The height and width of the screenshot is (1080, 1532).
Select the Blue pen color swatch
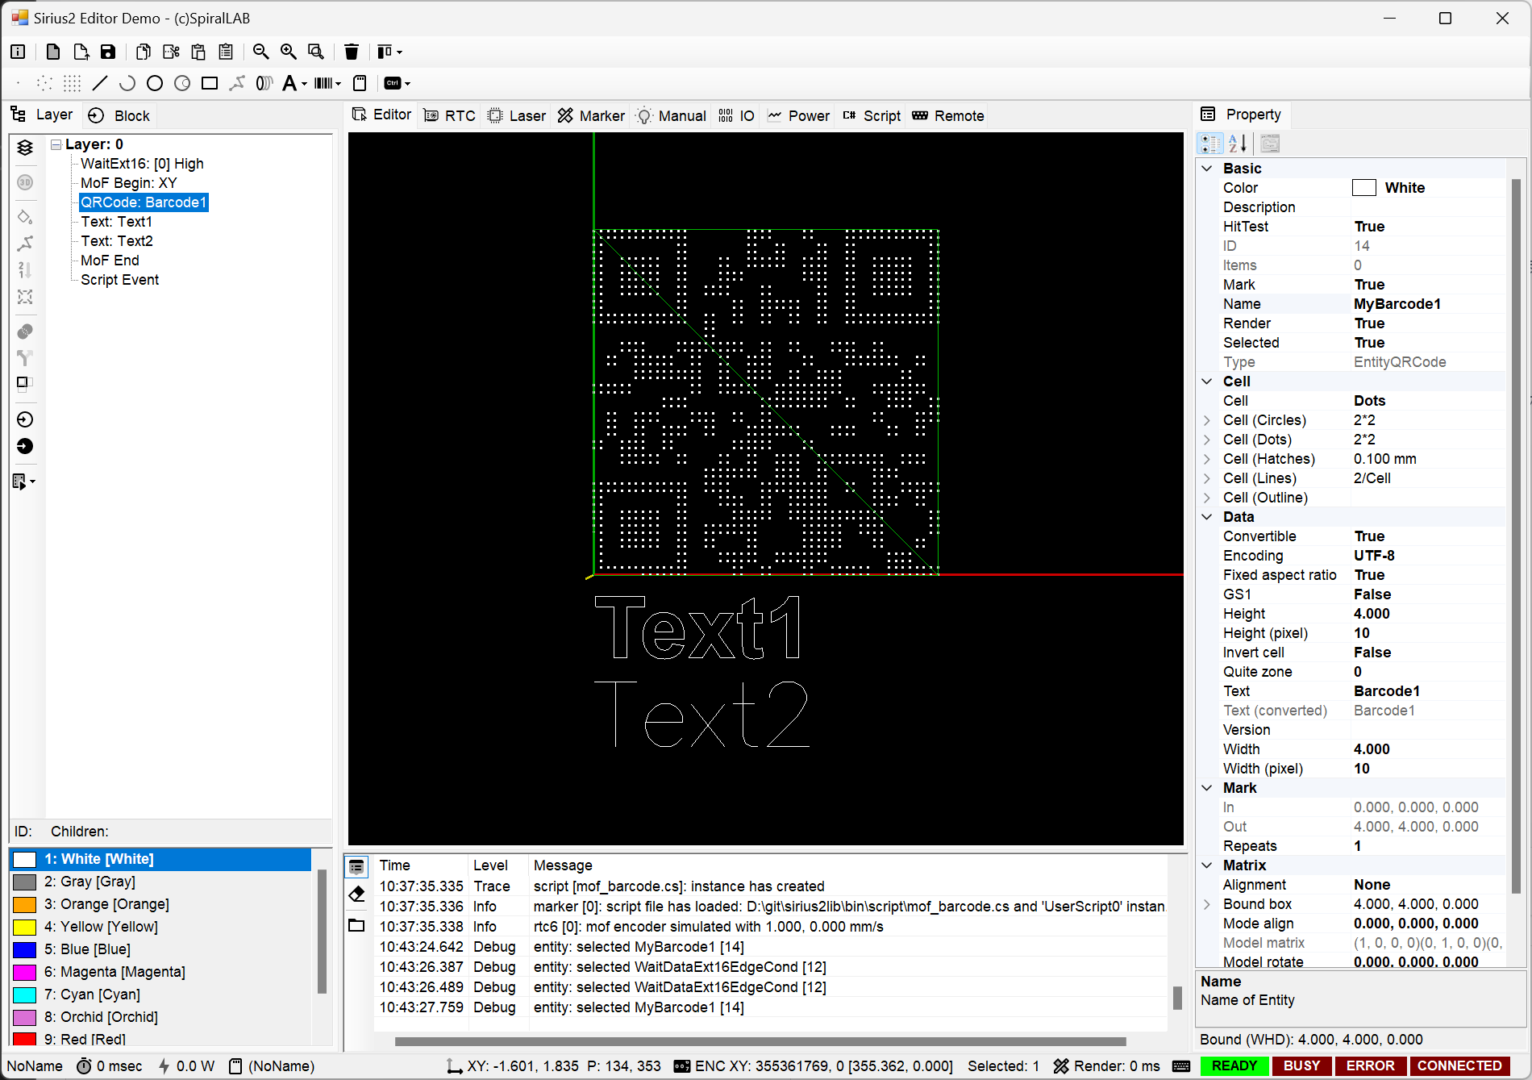pyautogui.click(x=25, y=949)
